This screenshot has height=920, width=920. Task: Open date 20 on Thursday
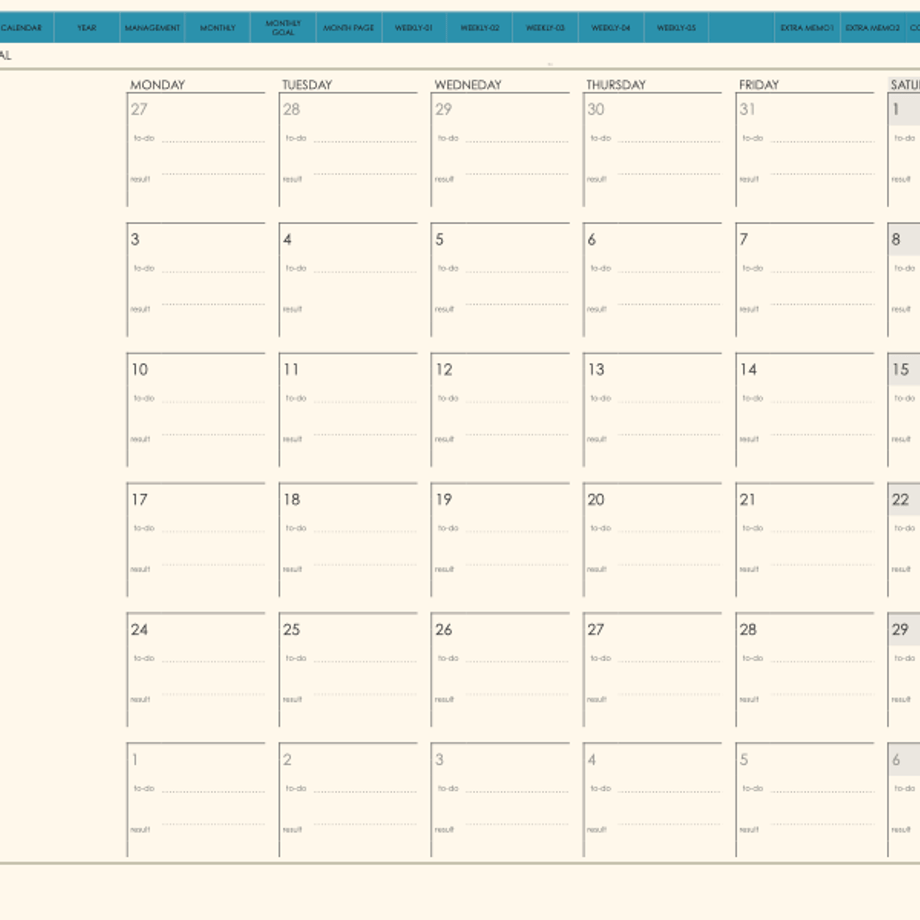(x=596, y=499)
